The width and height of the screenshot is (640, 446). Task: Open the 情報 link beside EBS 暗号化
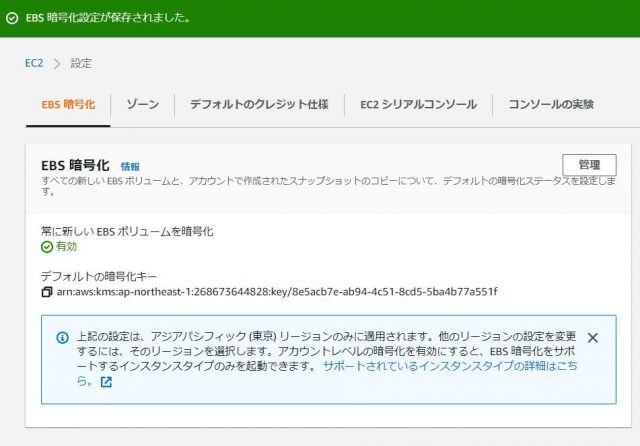pyautogui.click(x=130, y=166)
